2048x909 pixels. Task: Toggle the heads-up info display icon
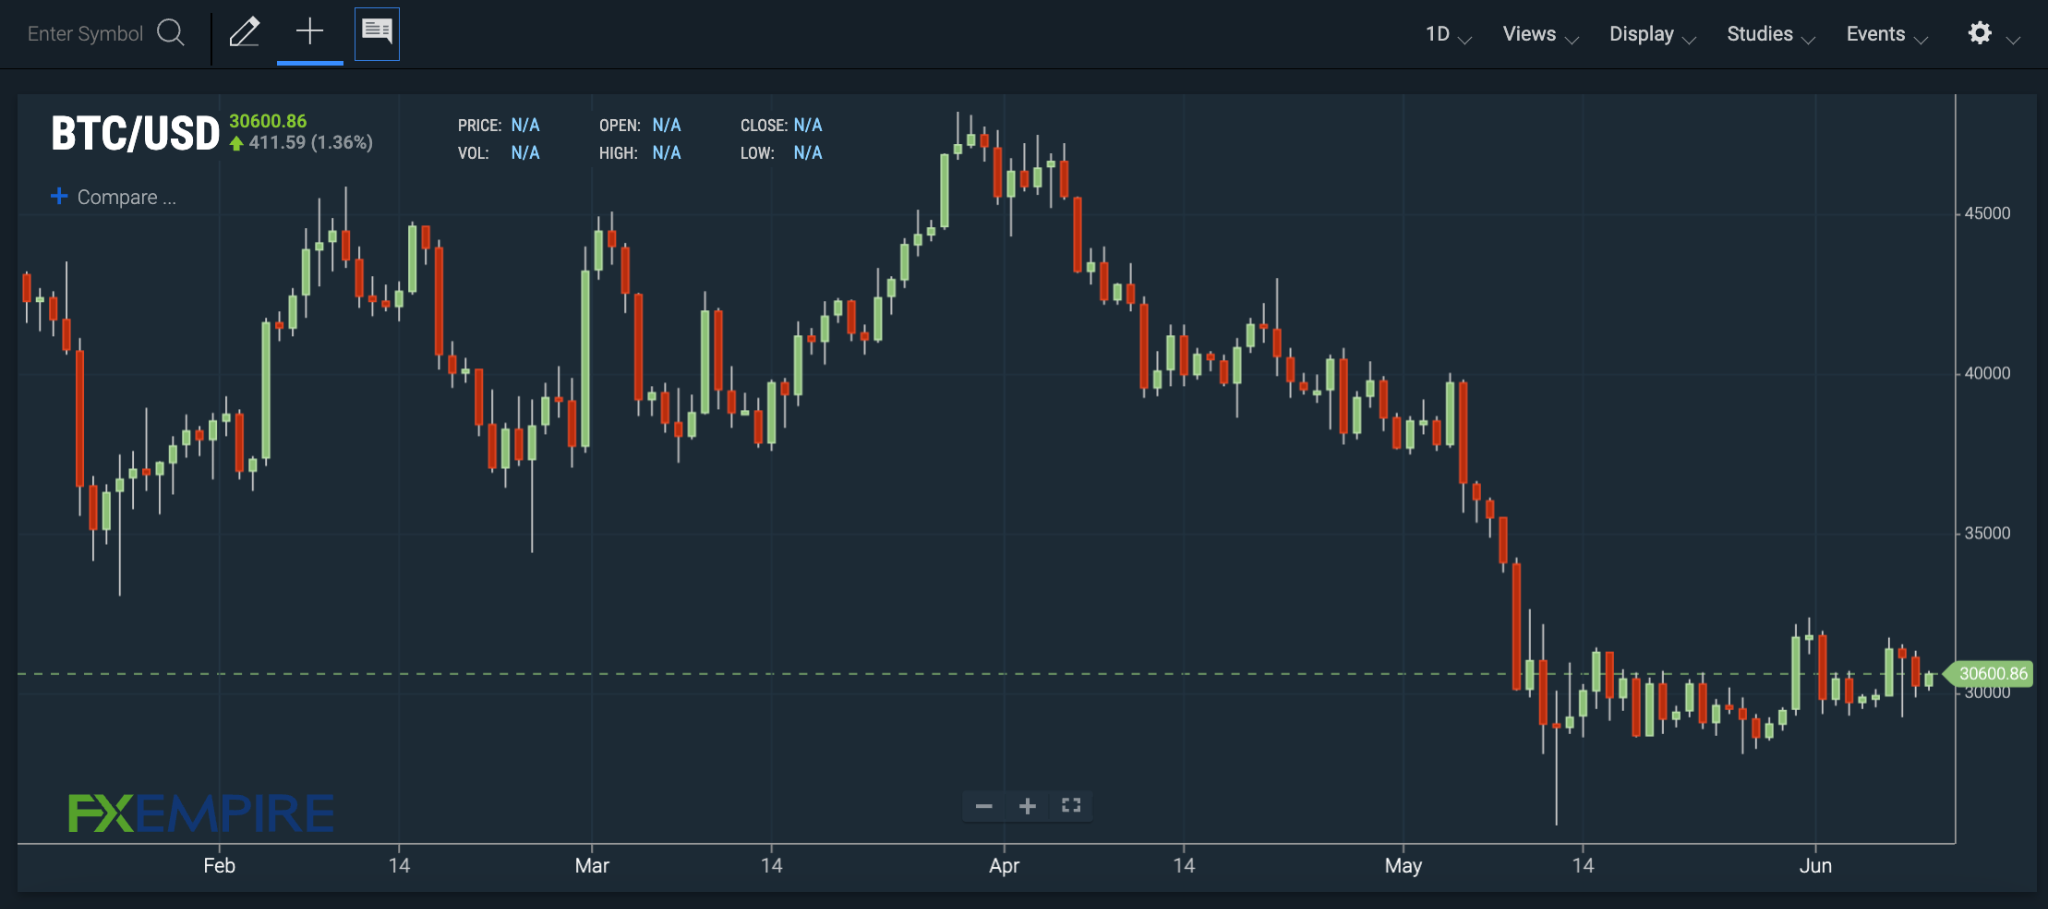tap(377, 33)
